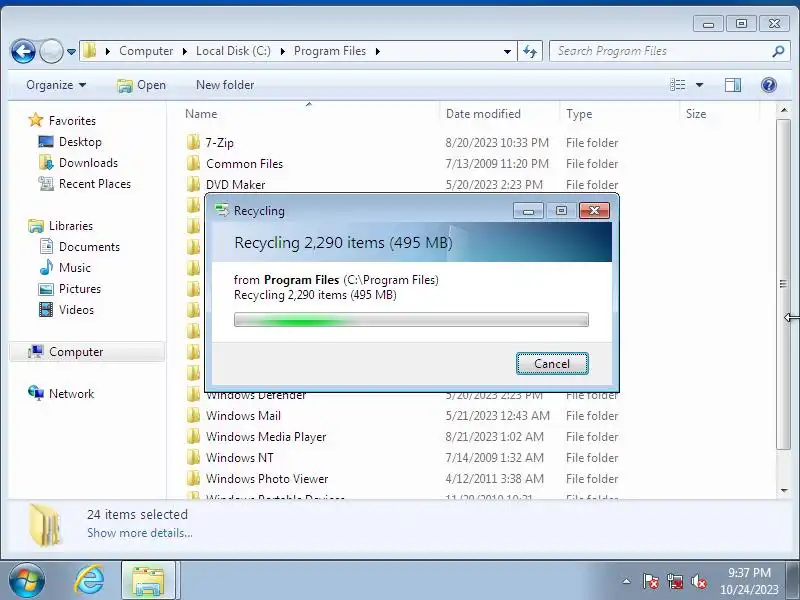The image size is (800, 600).
Task: Sort by the Name column header
Action: [x=201, y=114]
